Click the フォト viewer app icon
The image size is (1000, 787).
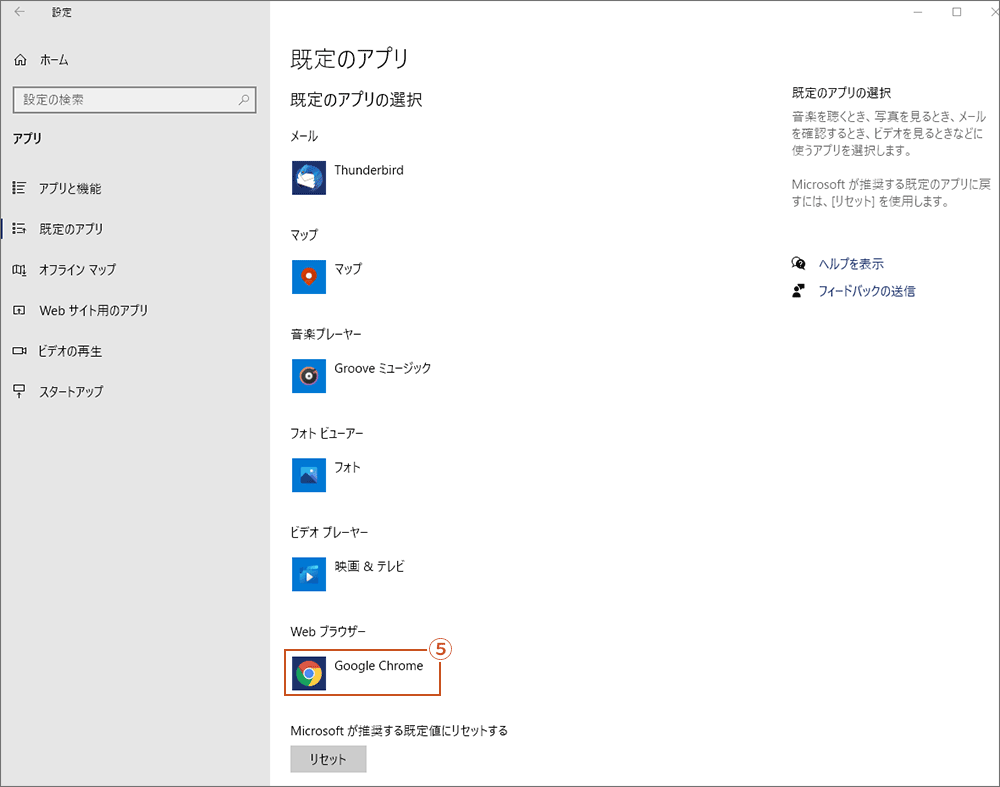point(309,475)
